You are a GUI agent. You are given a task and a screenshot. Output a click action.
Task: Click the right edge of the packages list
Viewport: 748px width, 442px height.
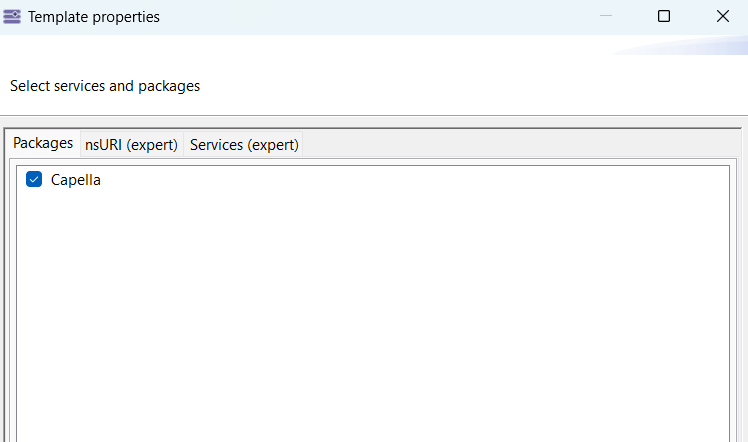point(720,300)
